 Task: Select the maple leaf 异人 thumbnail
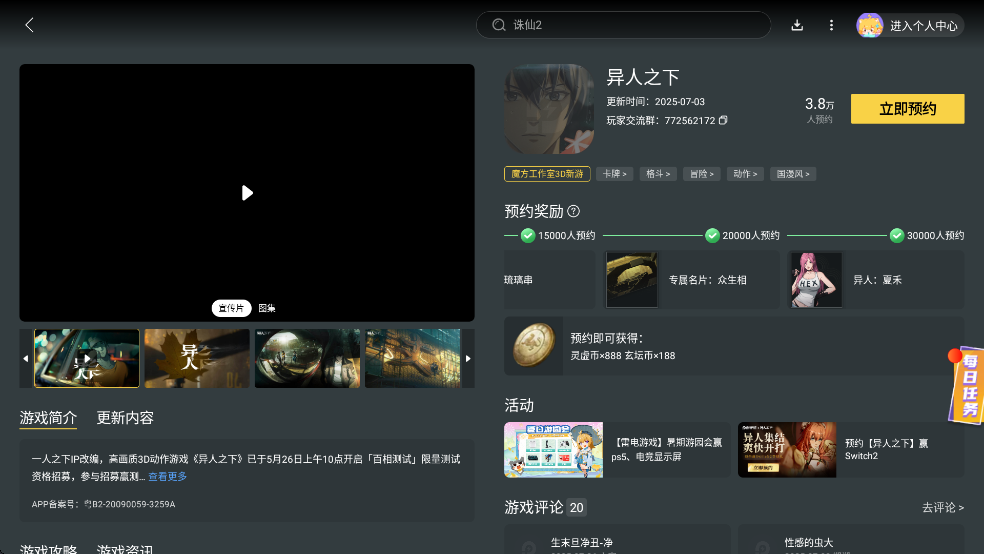pyautogui.click(x=197, y=358)
